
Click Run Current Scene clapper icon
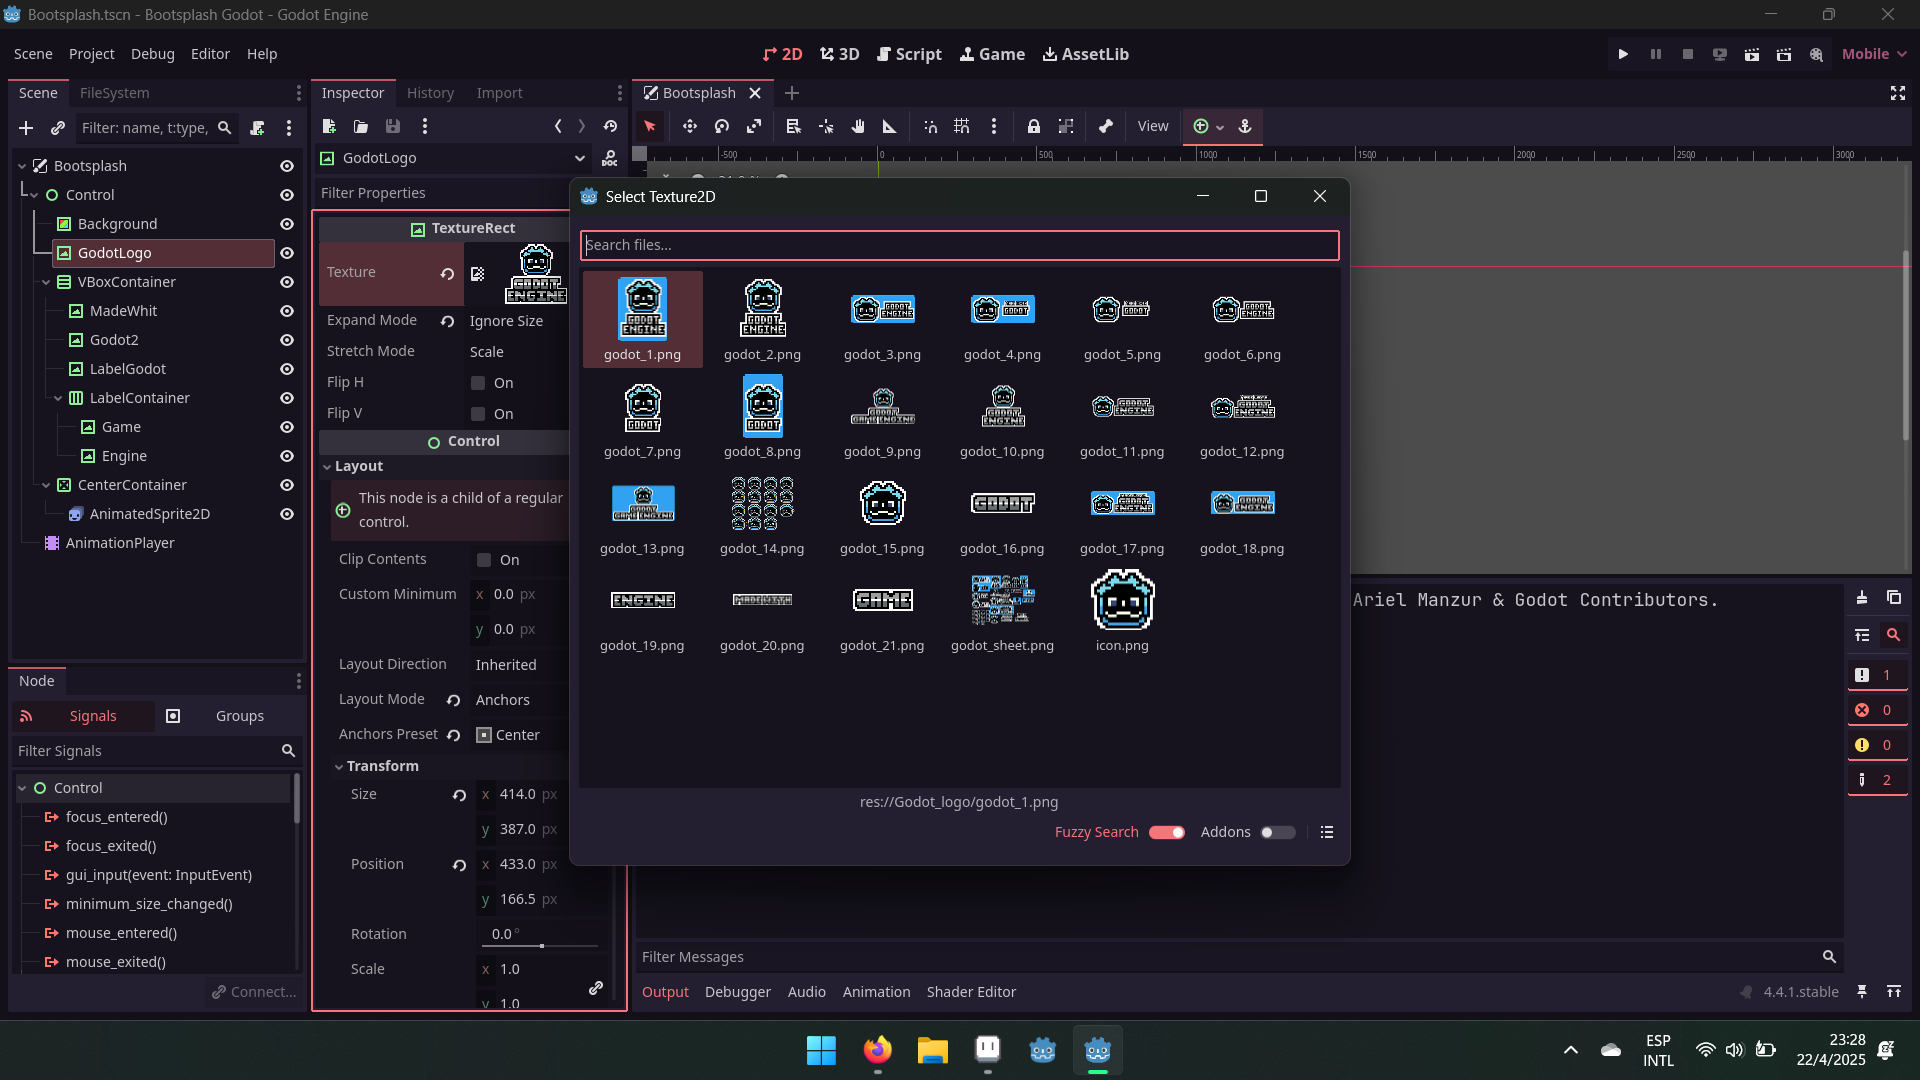click(1752, 54)
